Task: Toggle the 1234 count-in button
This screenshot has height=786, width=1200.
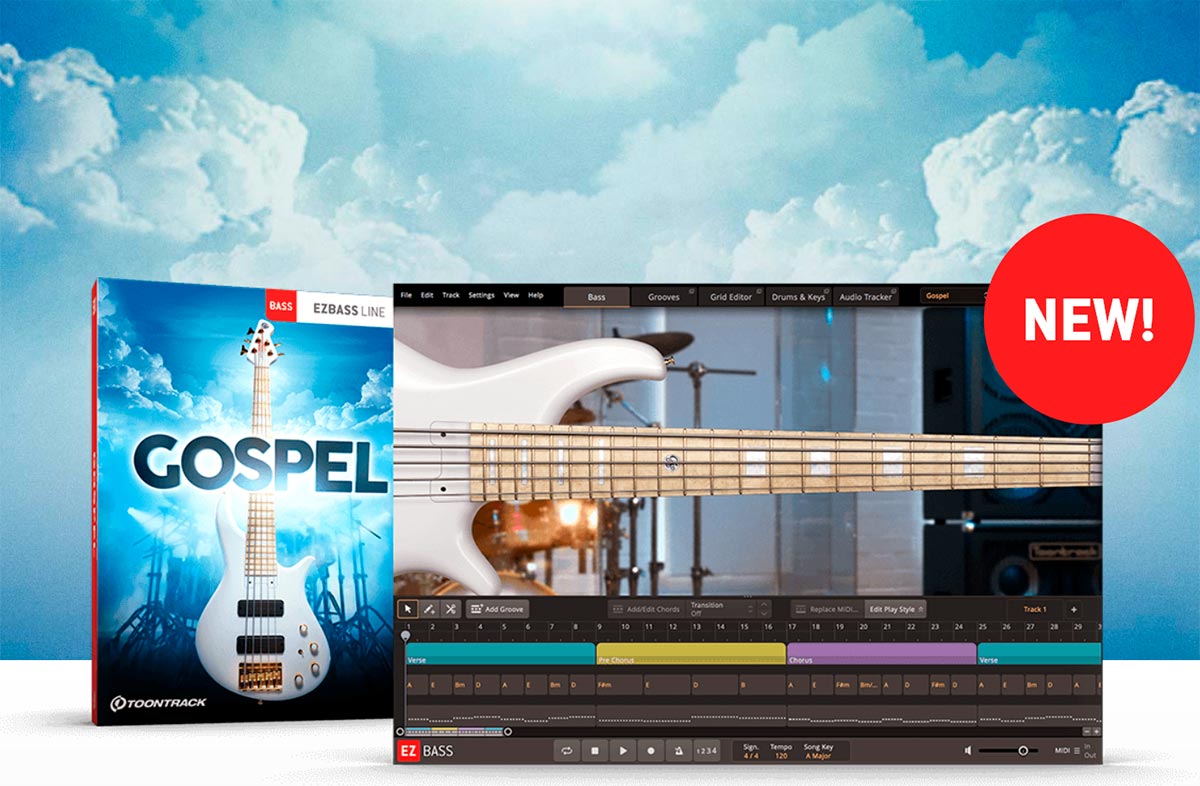Action: (x=706, y=751)
